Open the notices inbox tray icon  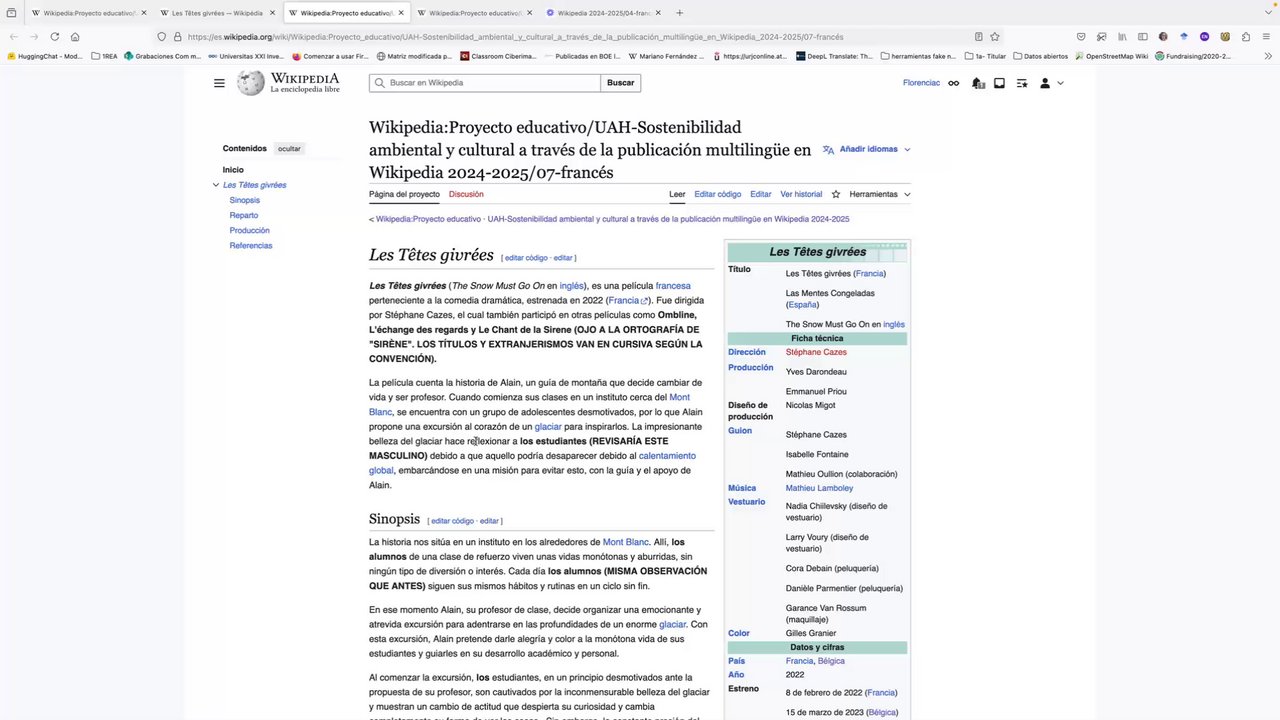[999, 83]
